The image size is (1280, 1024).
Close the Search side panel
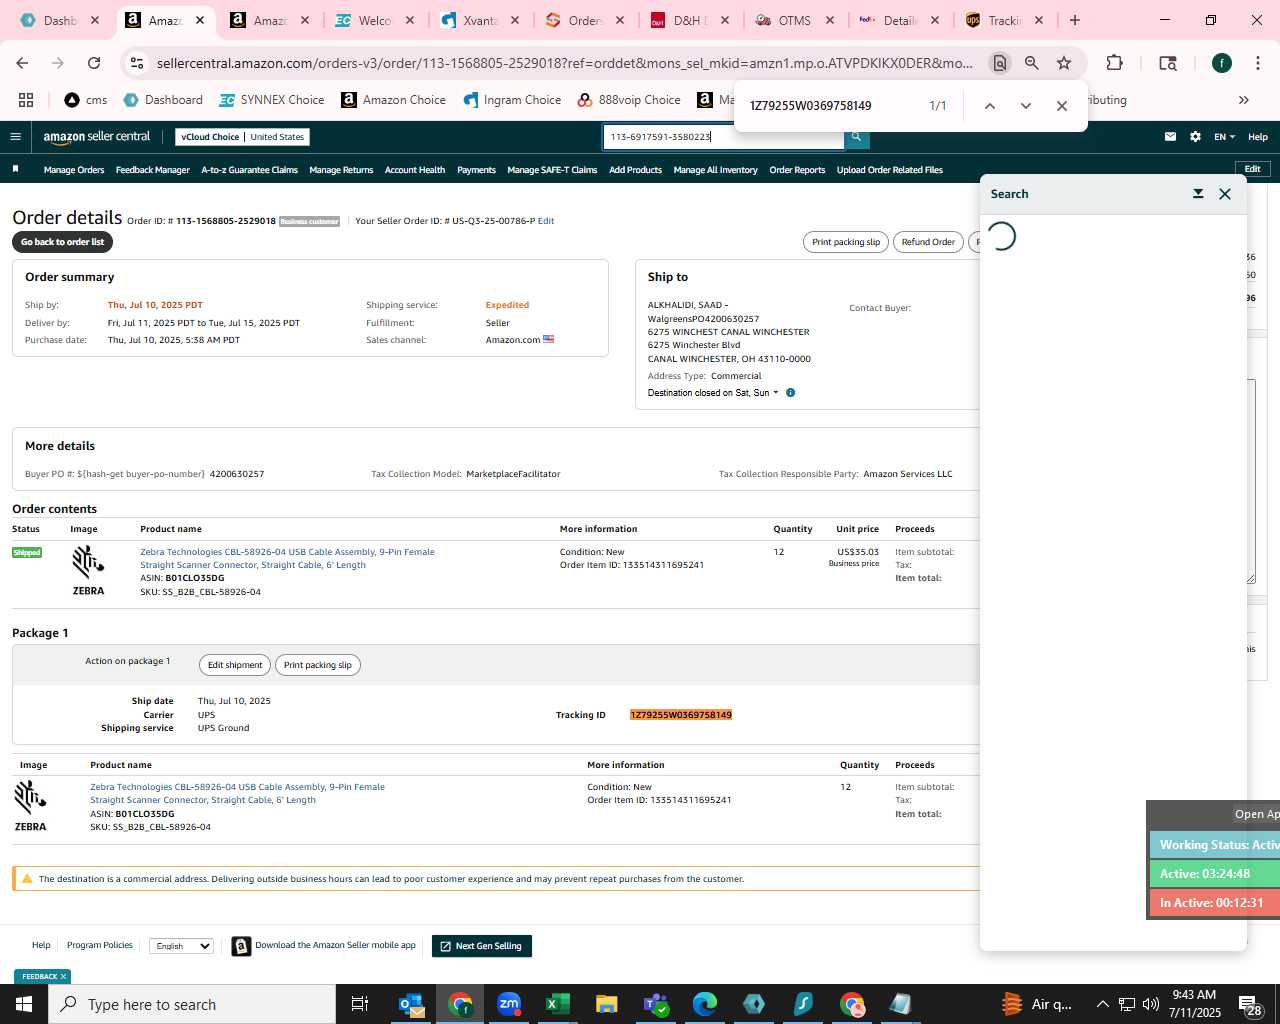pos(1225,194)
